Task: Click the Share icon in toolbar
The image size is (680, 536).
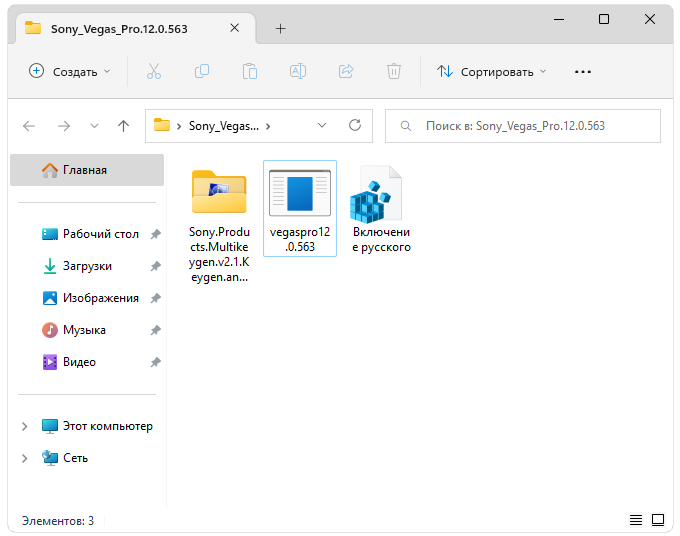Action: click(x=346, y=71)
